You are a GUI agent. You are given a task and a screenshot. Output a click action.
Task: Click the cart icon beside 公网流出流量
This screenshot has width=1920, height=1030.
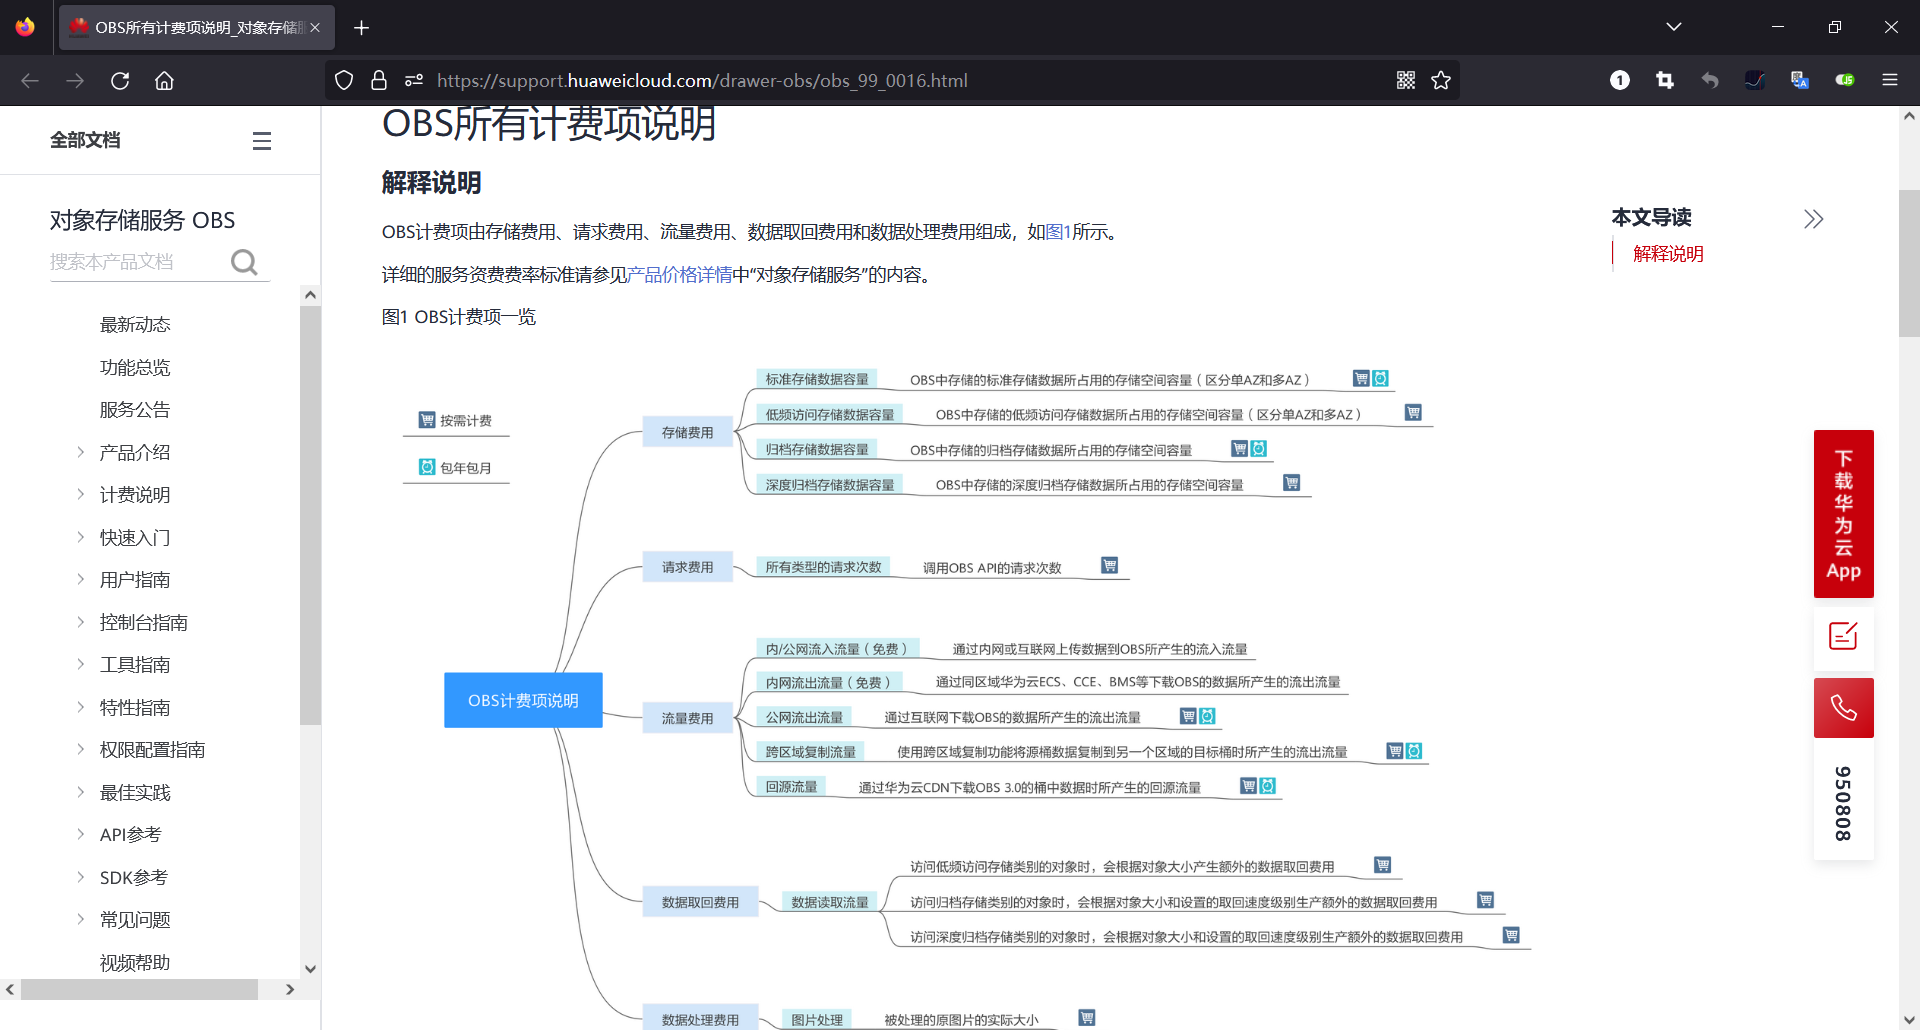point(1187,716)
